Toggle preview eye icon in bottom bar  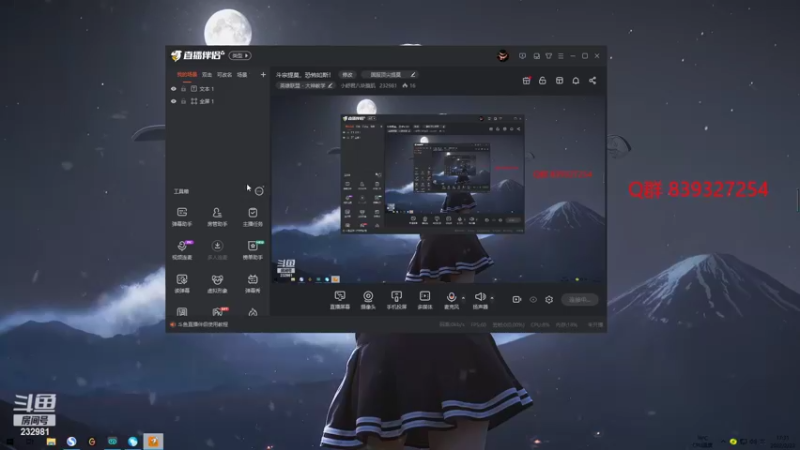tap(533, 299)
